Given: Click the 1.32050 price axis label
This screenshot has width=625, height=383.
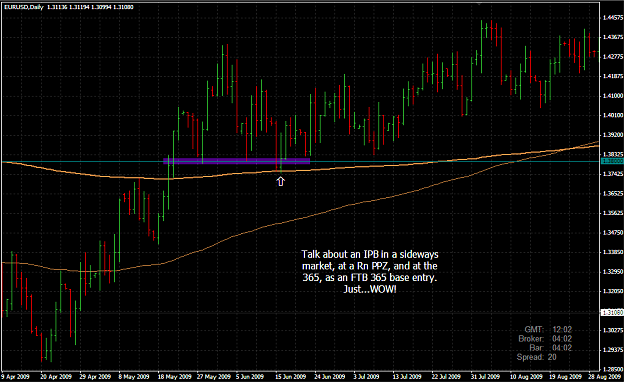Looking at the screenshot, I should (x=613, y=291).
